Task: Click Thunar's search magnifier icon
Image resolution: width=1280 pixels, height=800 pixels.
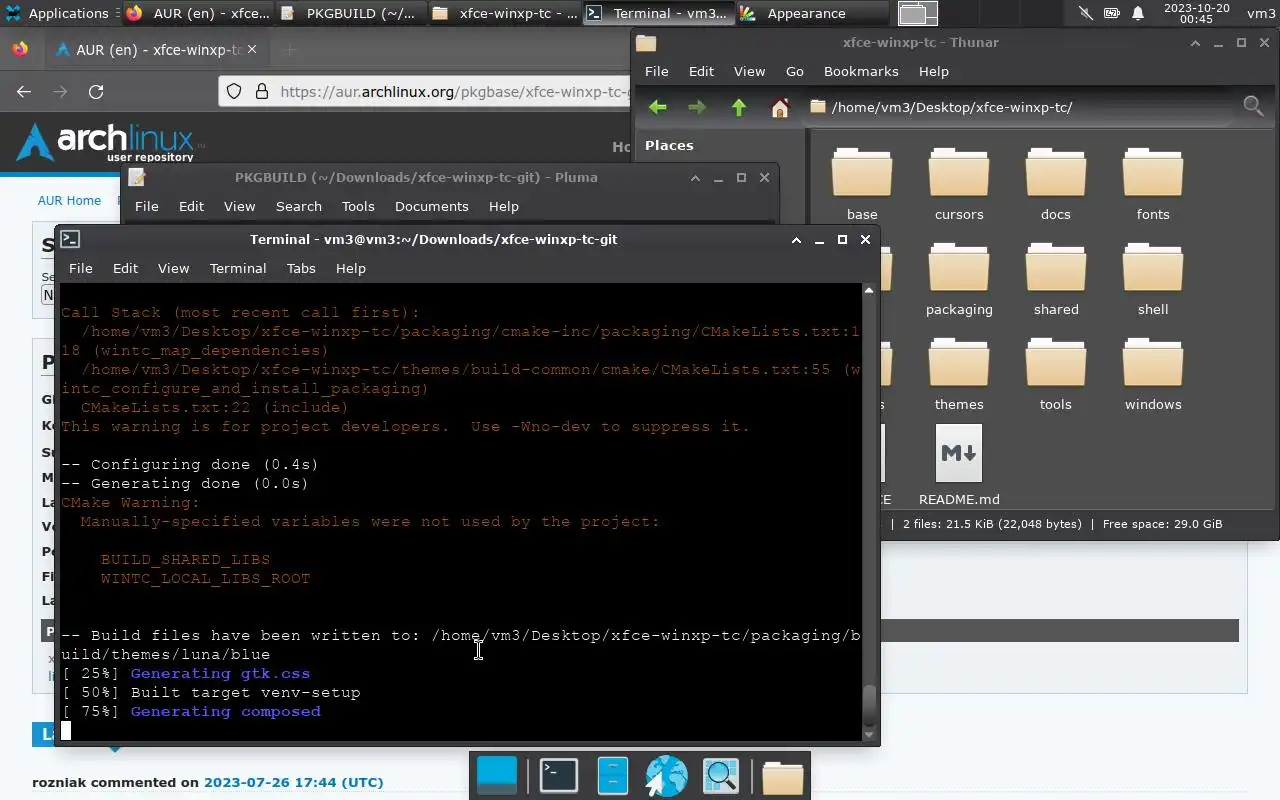Action: tap(1253, 106)
